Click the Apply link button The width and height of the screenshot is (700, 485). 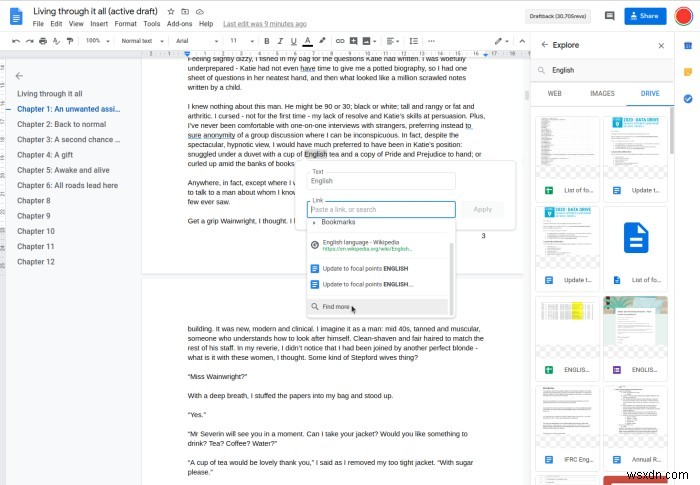tap(483, 209)
